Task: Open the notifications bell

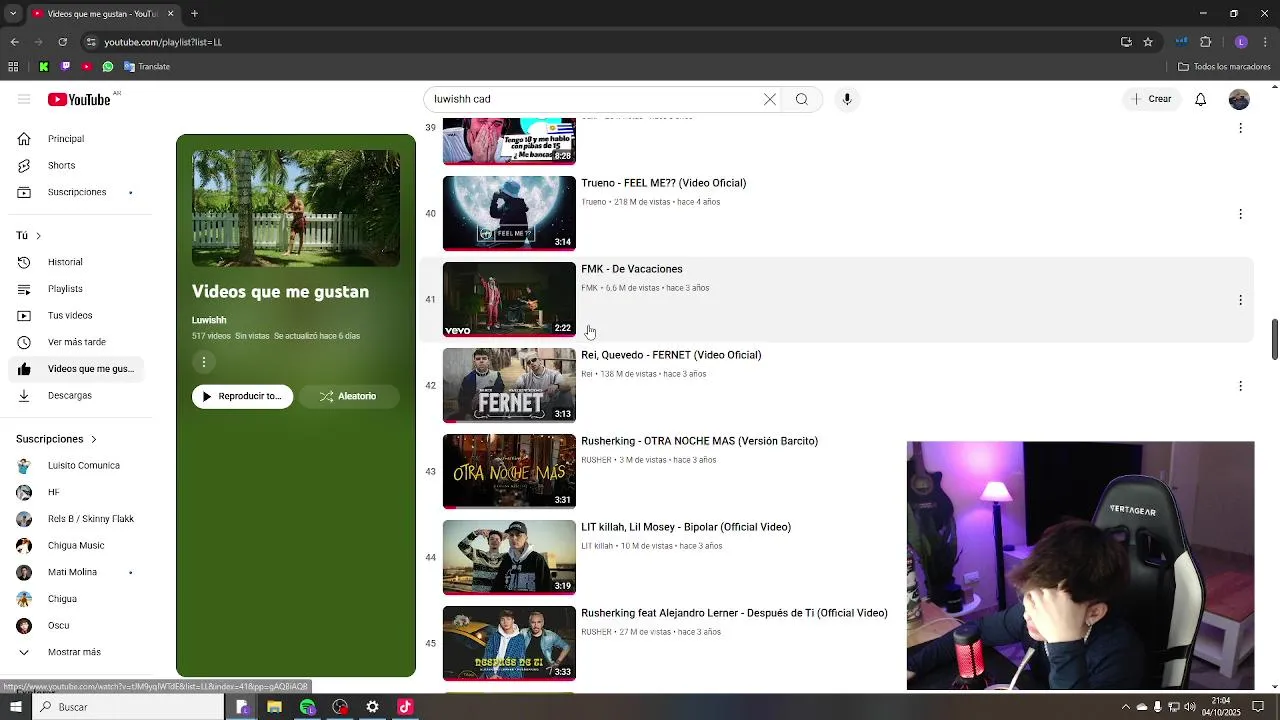Action: [1200, 99]
